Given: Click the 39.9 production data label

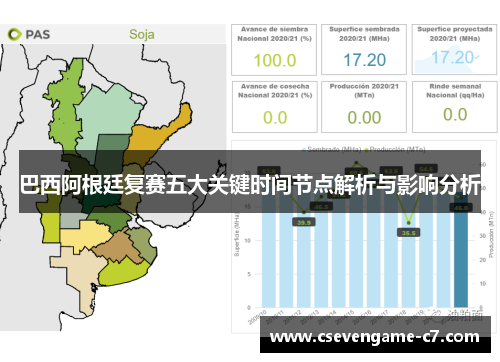Looking at the screenshot, I should (x=304, y=222).
